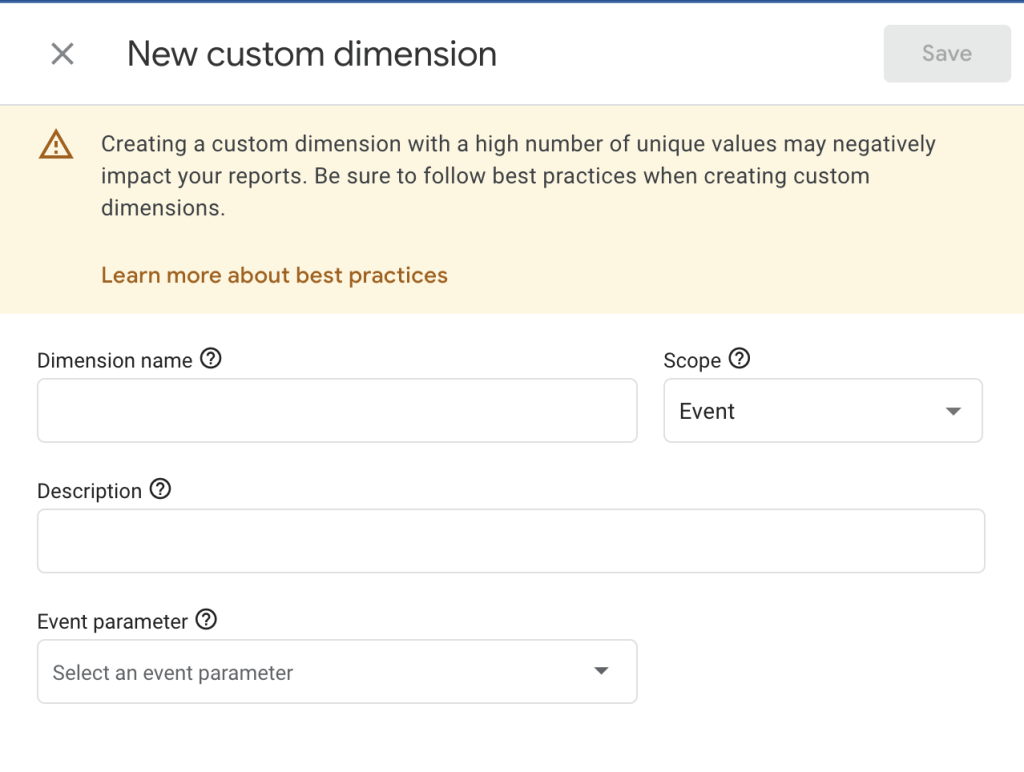Open Learn more about best practices link
The width and height of the screenshot is (1024, 772).
coord(274,275)
